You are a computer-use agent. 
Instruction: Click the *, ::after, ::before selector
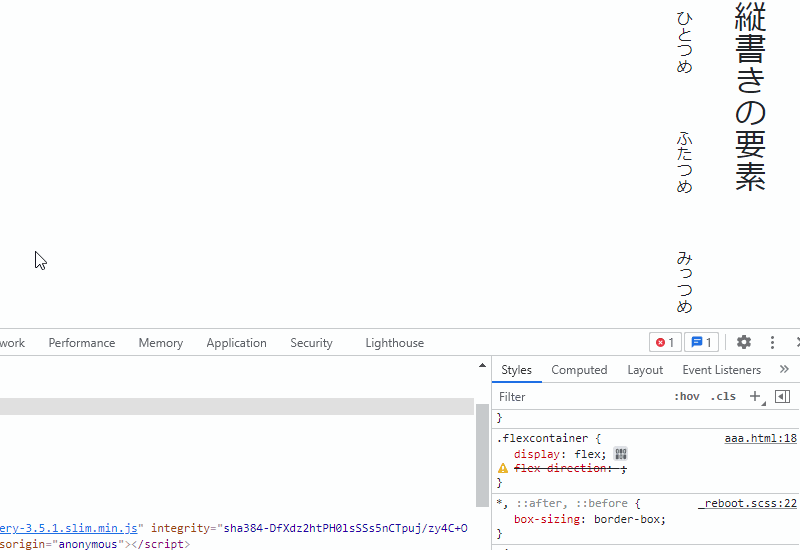pyautogui.click(x=563, y=504)
